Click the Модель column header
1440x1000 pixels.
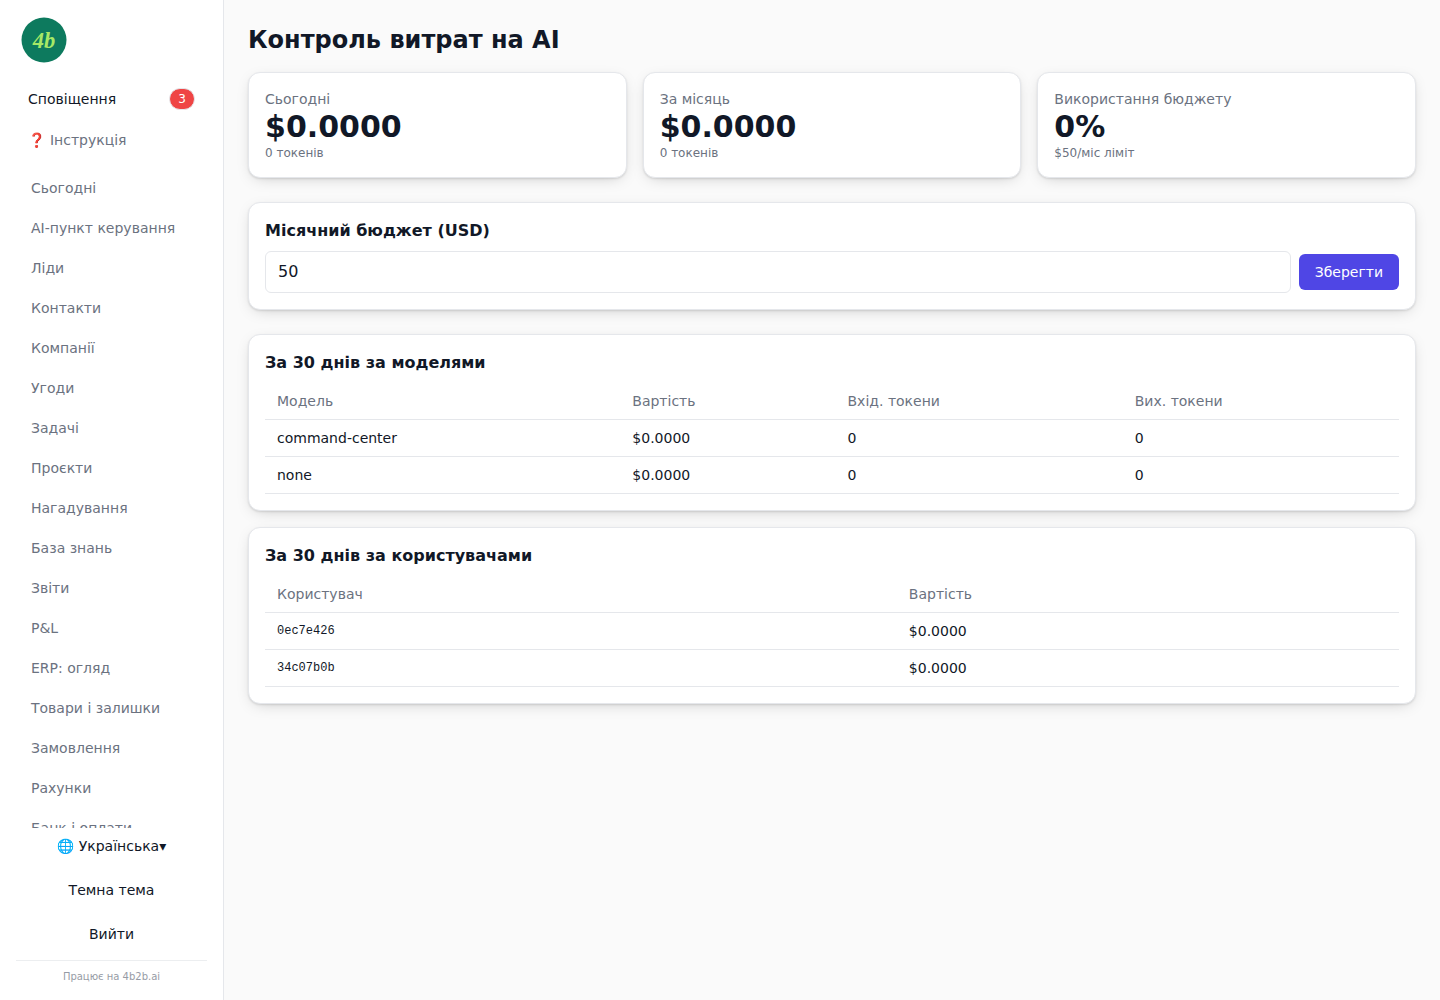[x=305, y=401]
